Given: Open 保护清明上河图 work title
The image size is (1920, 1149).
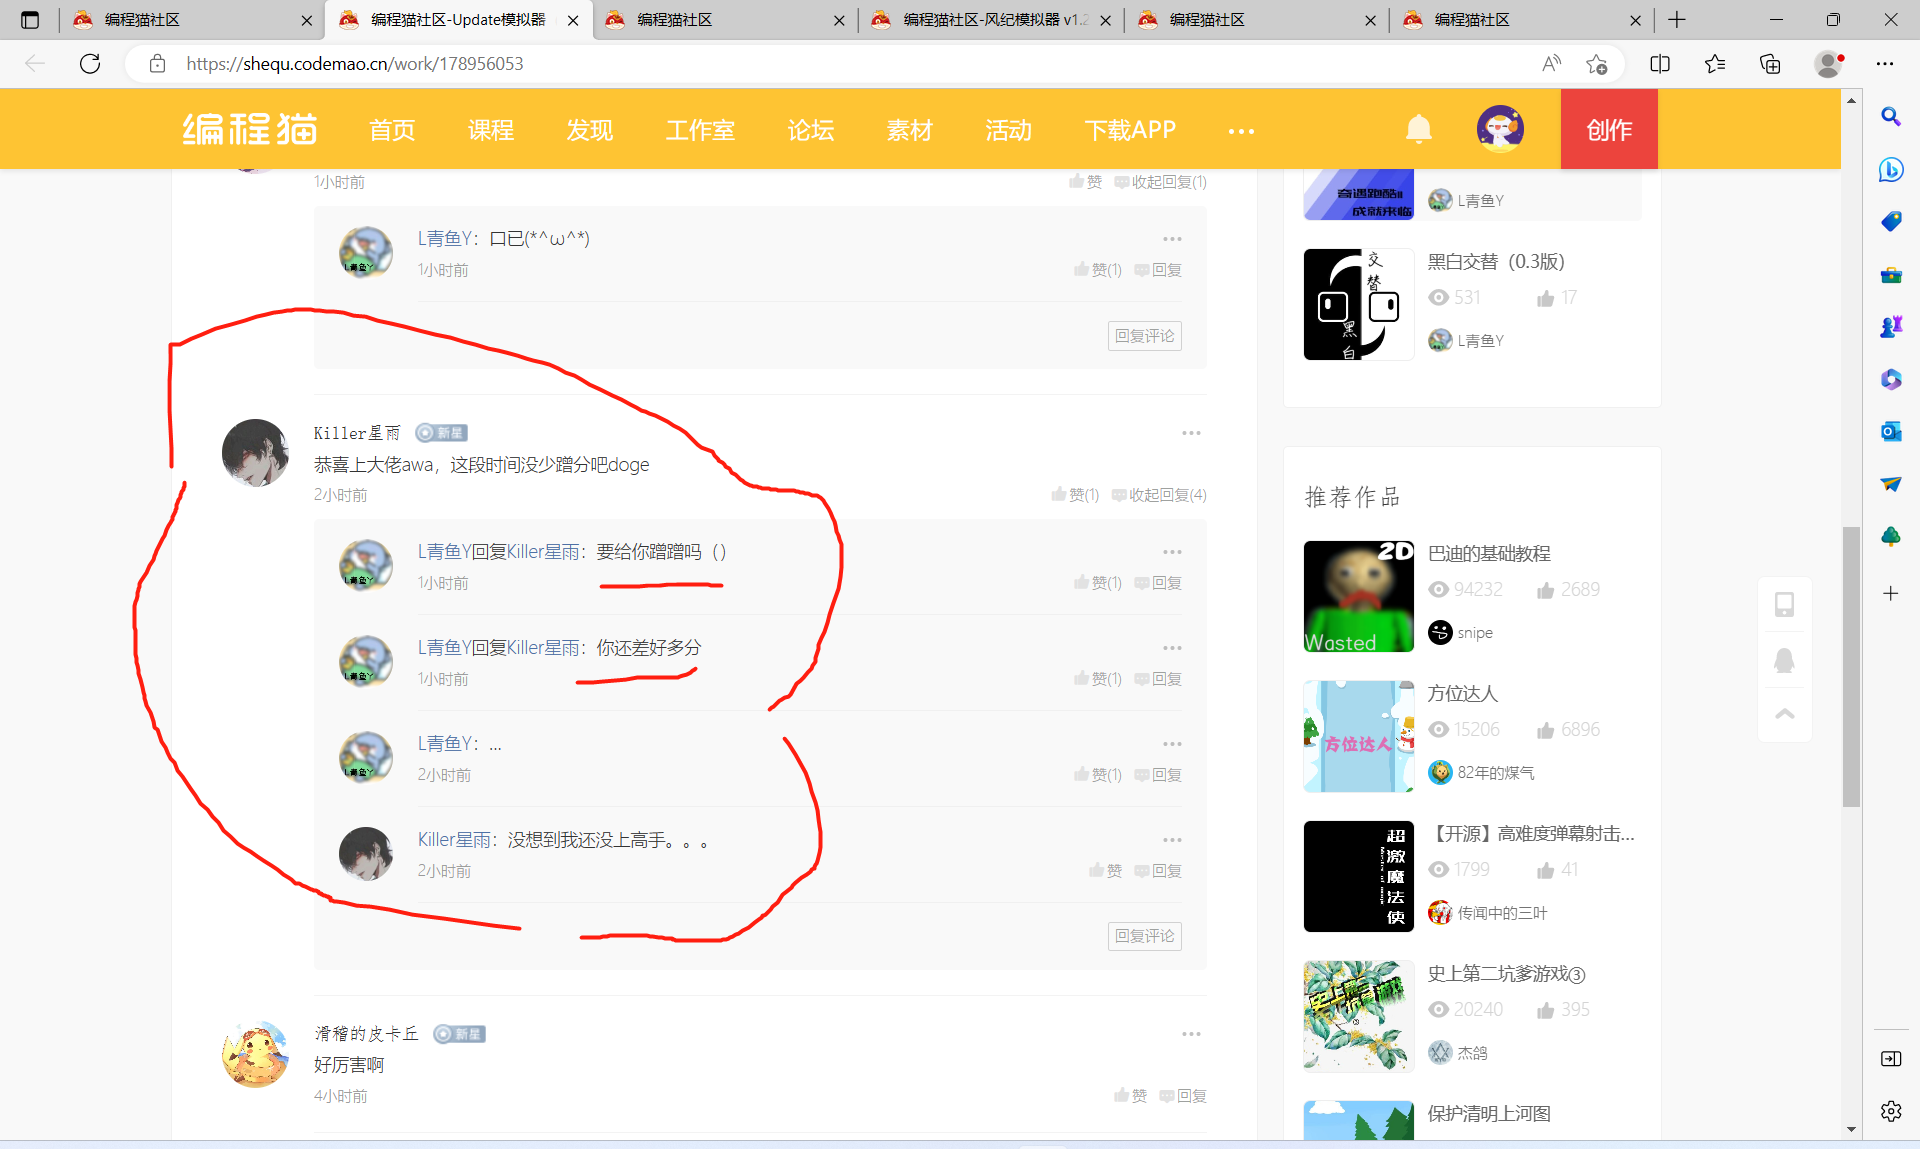Looking at the screenshot, I should (1489, 1113).
